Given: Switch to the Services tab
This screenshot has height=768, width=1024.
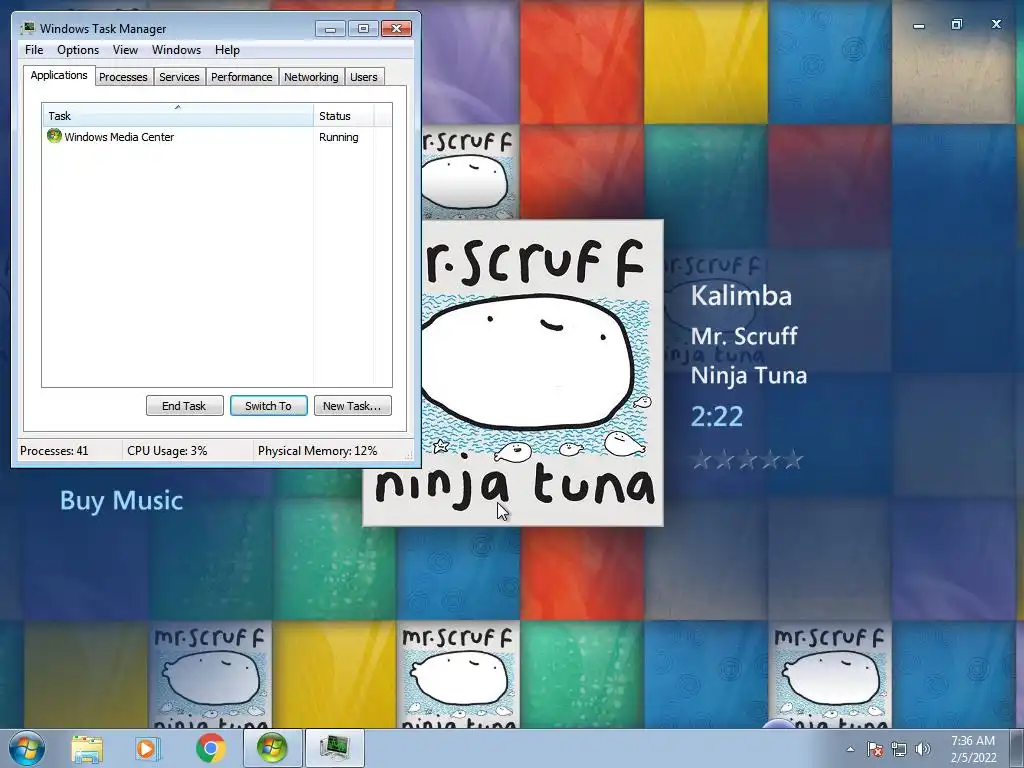Looking at the screenshot, I should coord(179,77).
